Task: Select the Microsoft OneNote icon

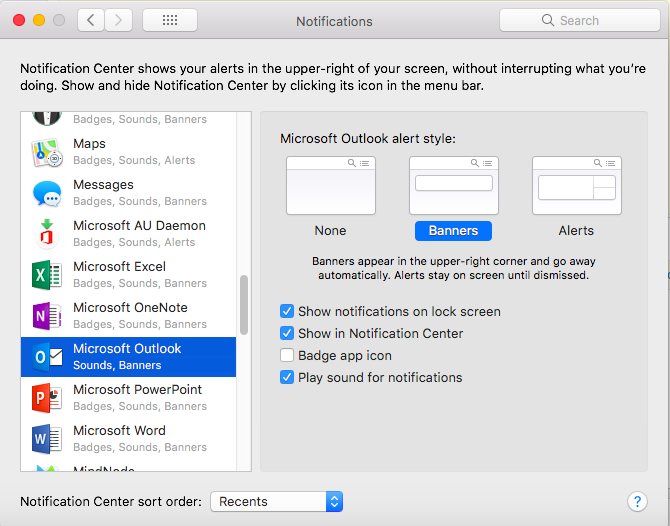Action: click(x=46, y=316)
